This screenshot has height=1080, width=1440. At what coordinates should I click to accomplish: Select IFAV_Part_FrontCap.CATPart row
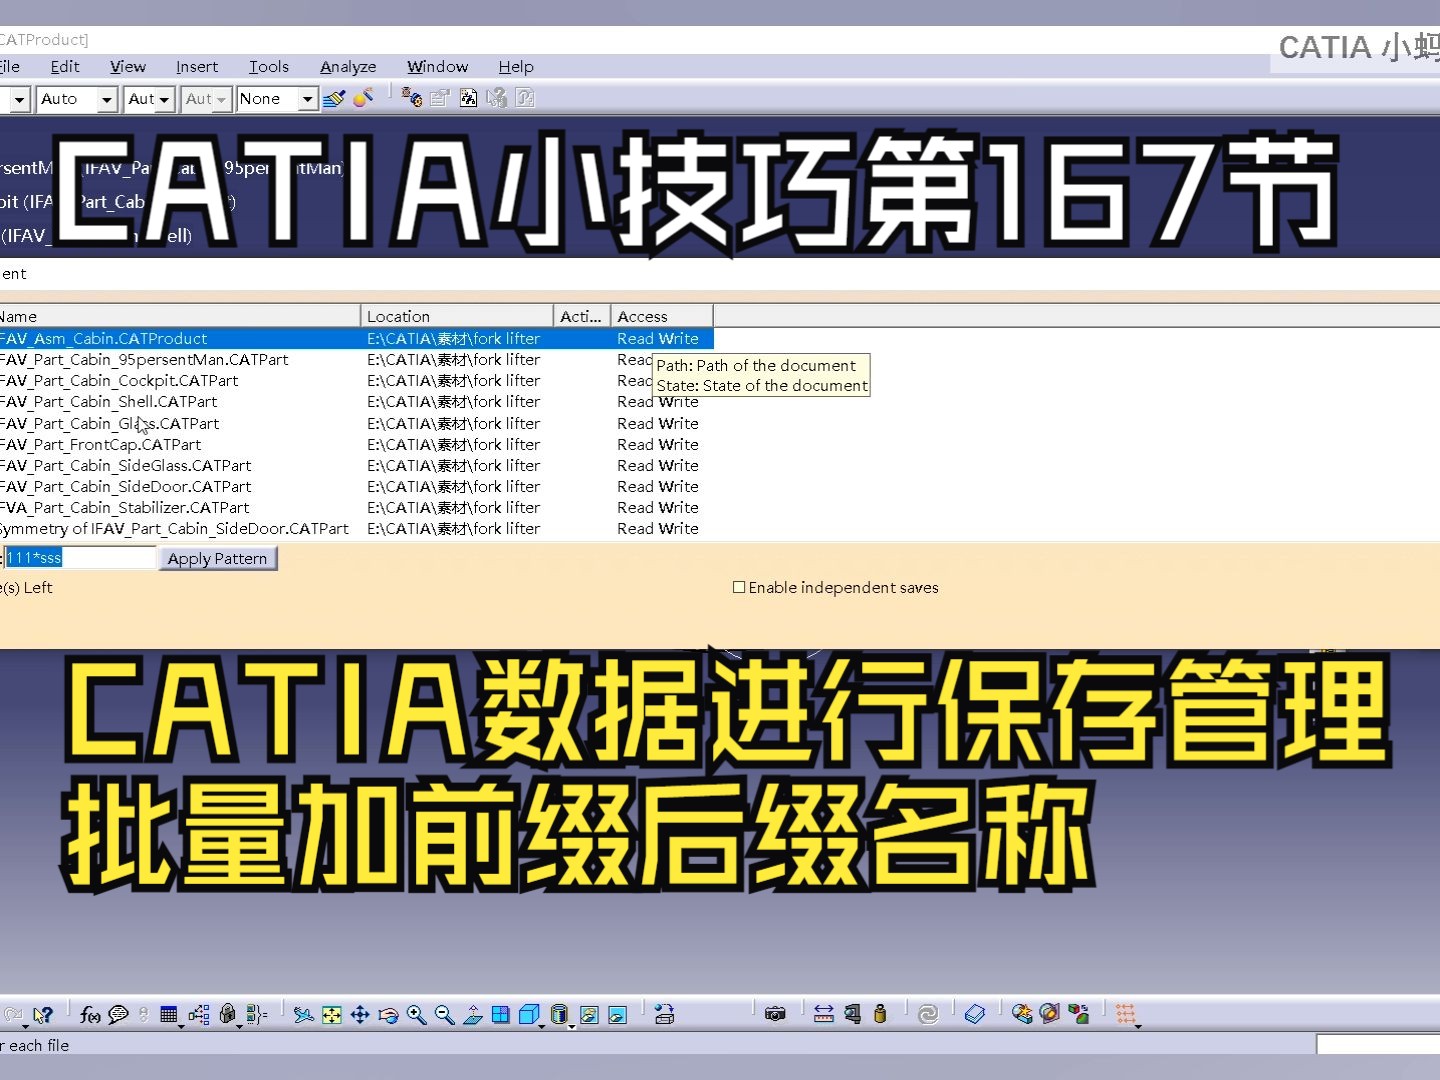356,445
